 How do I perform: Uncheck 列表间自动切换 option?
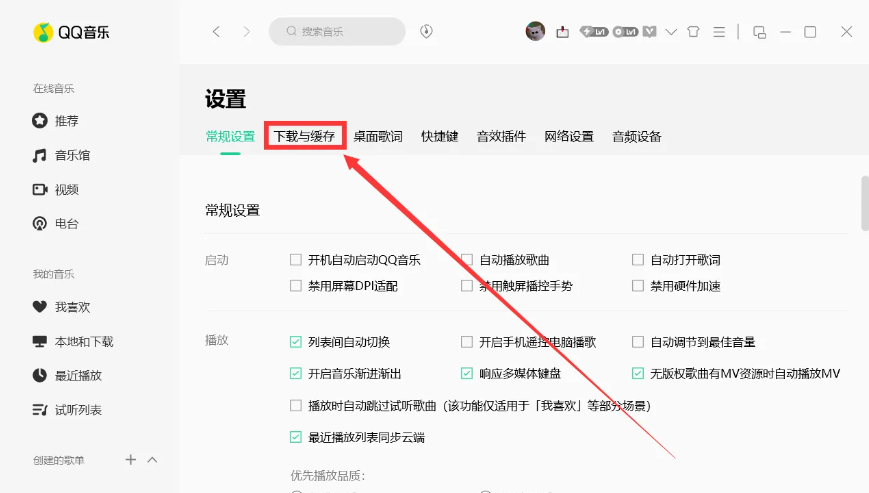pos(296,342)
